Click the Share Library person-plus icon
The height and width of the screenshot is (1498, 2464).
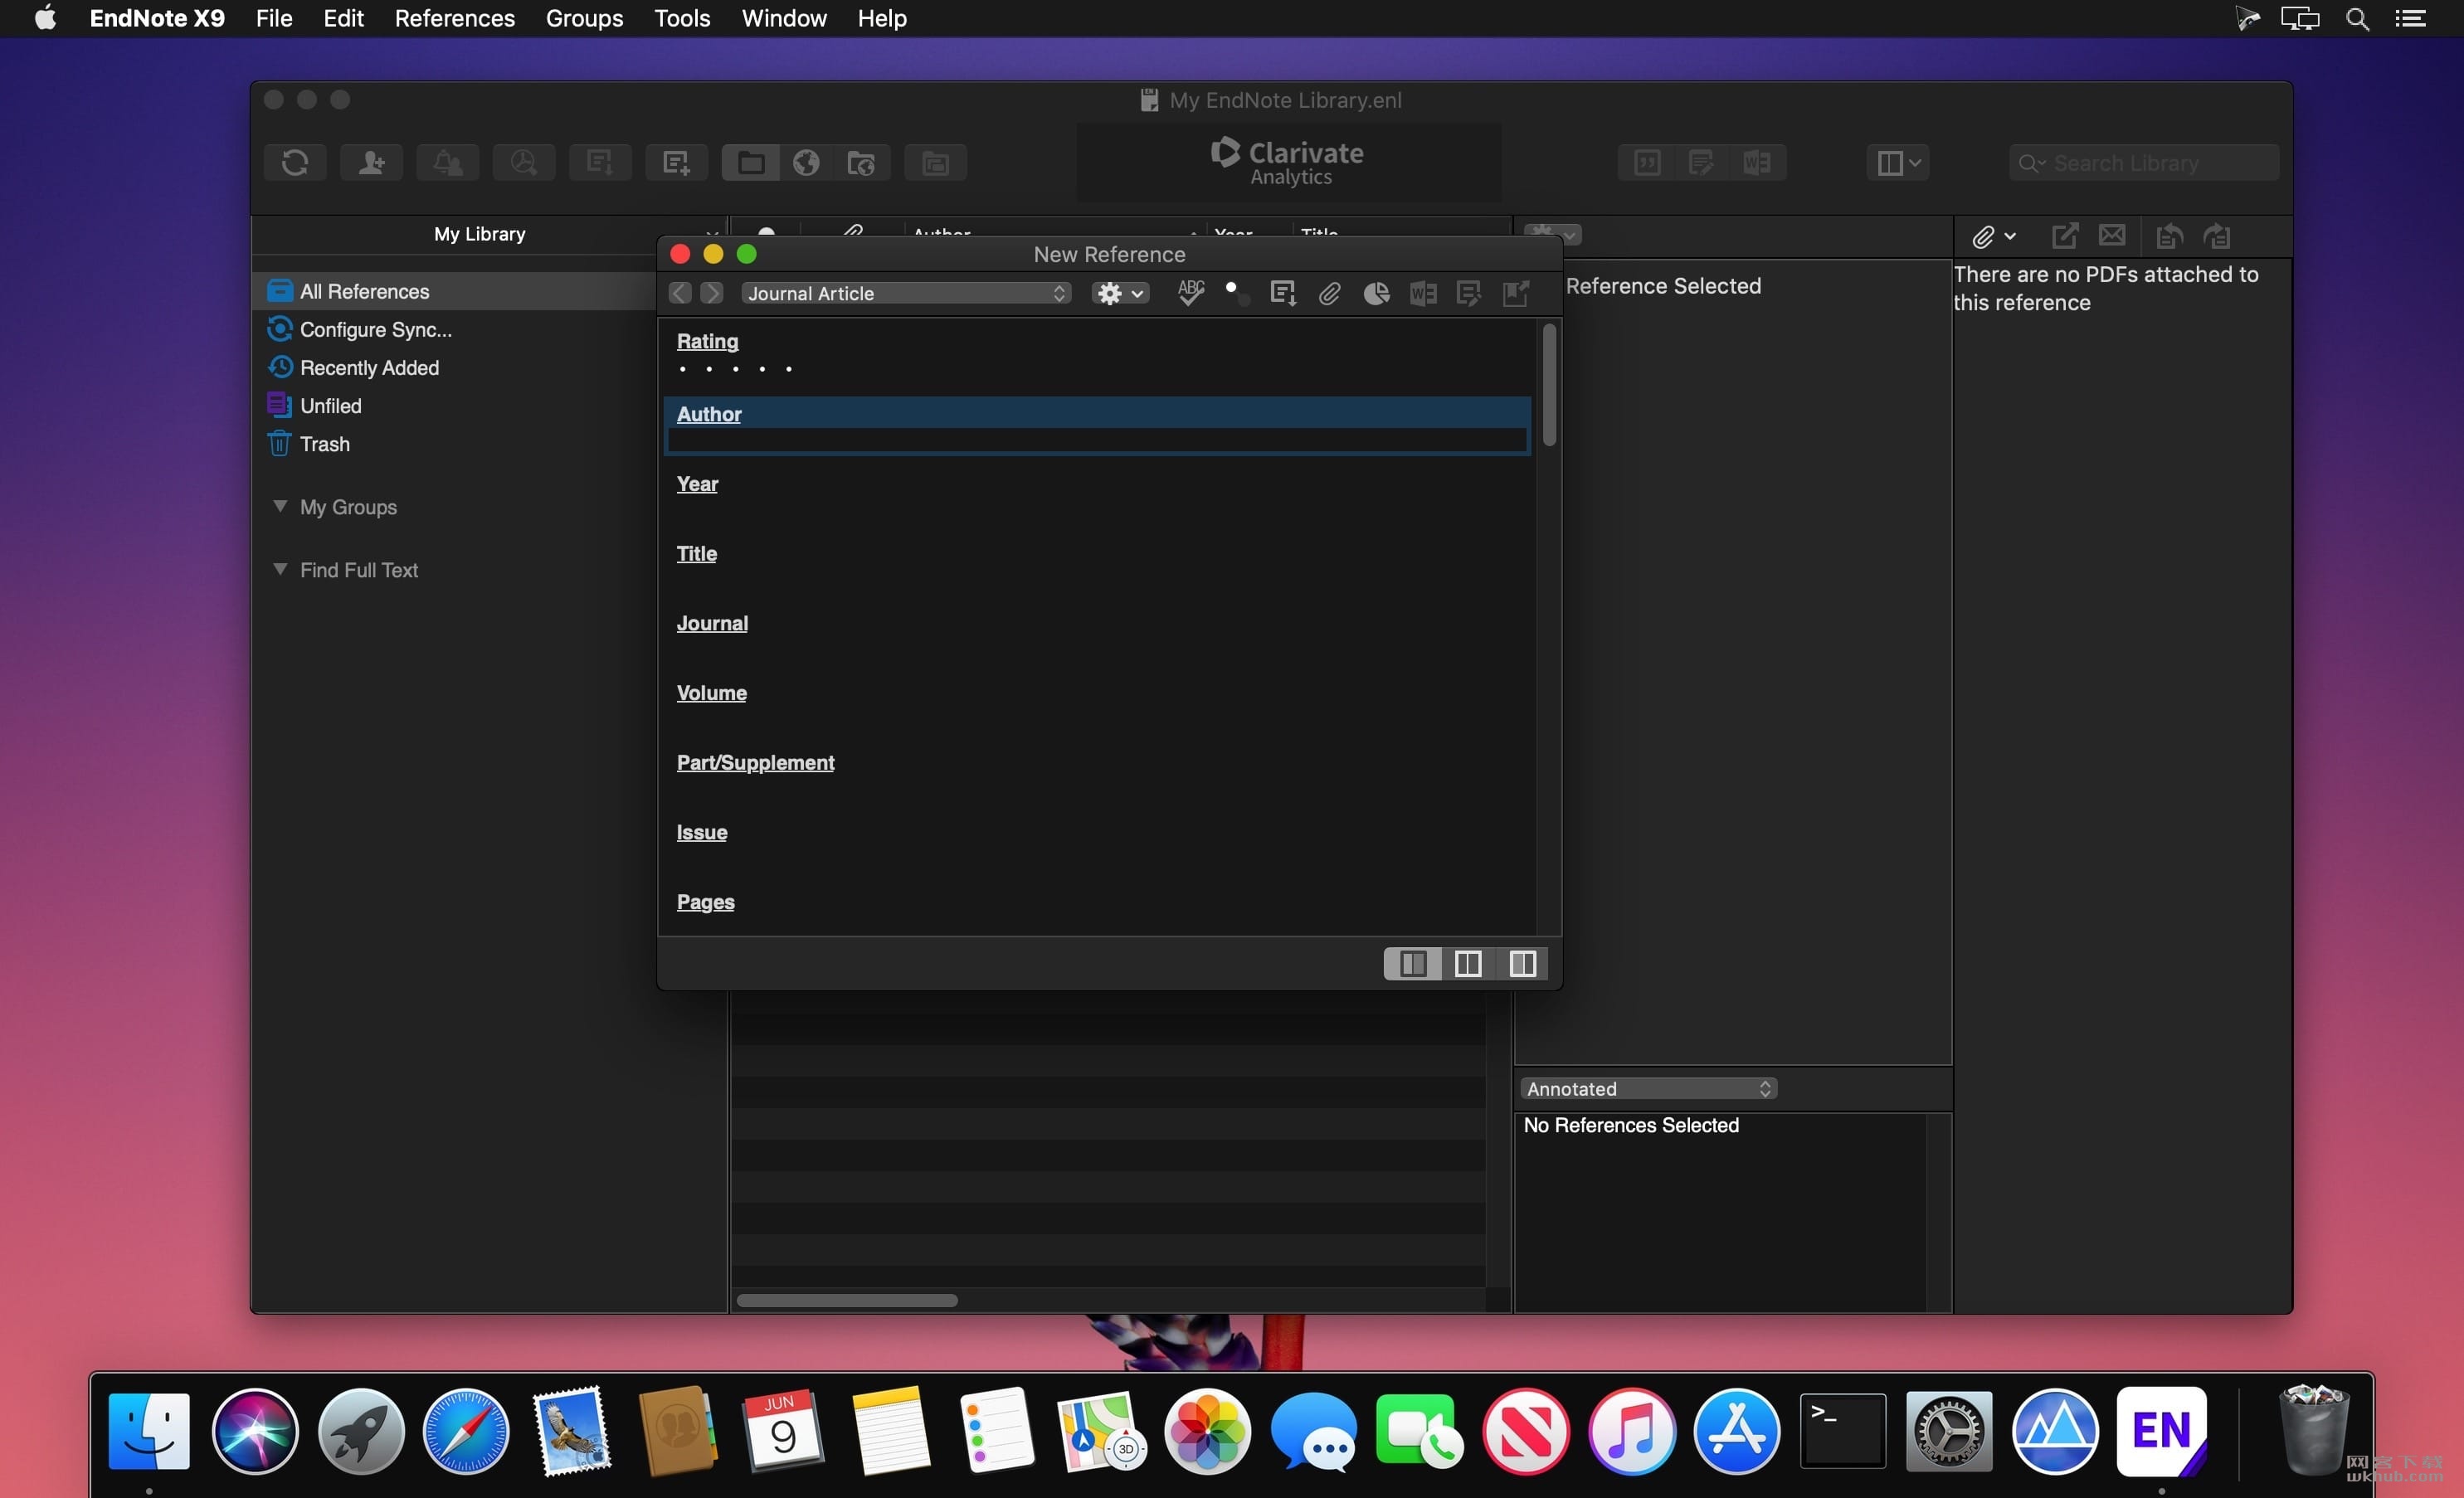[x=371, y=162]
